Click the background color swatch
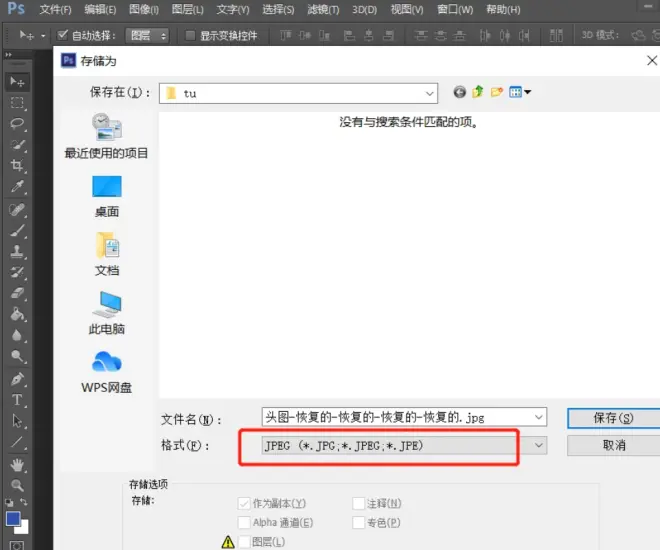The height and width of the screenshot is (550, 660). 23,529
